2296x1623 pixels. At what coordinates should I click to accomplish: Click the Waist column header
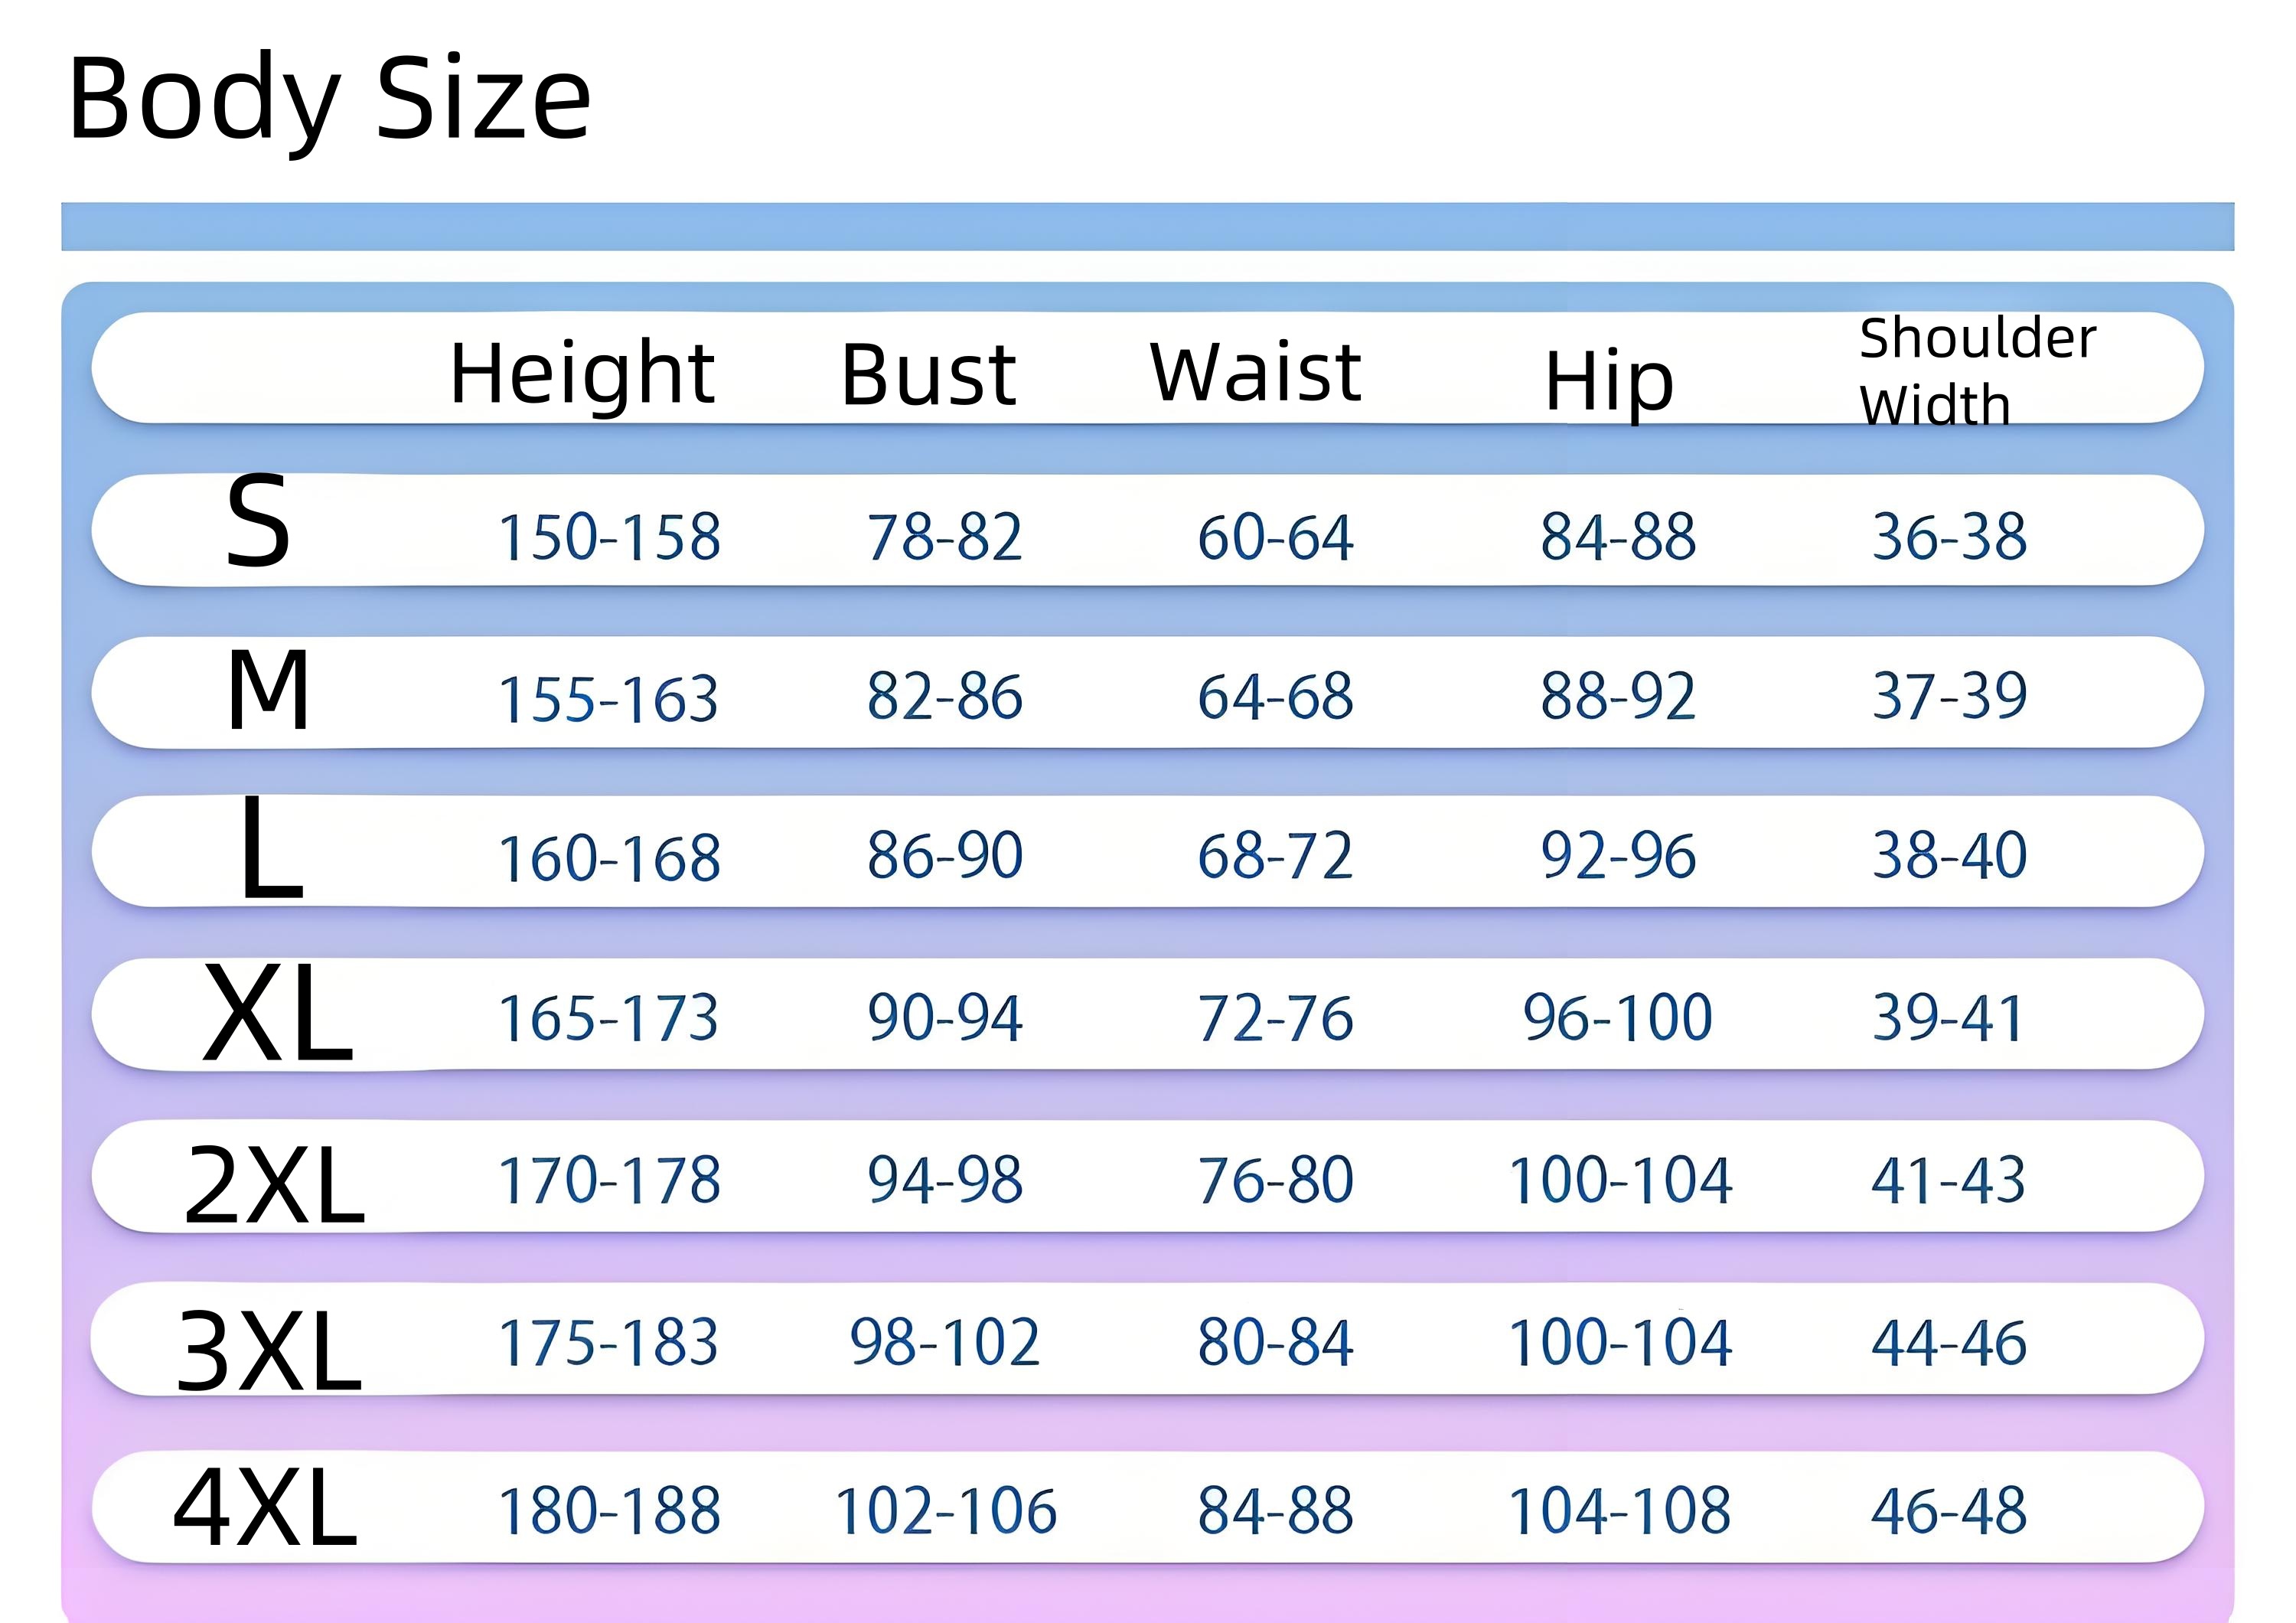coord(1256,372)
